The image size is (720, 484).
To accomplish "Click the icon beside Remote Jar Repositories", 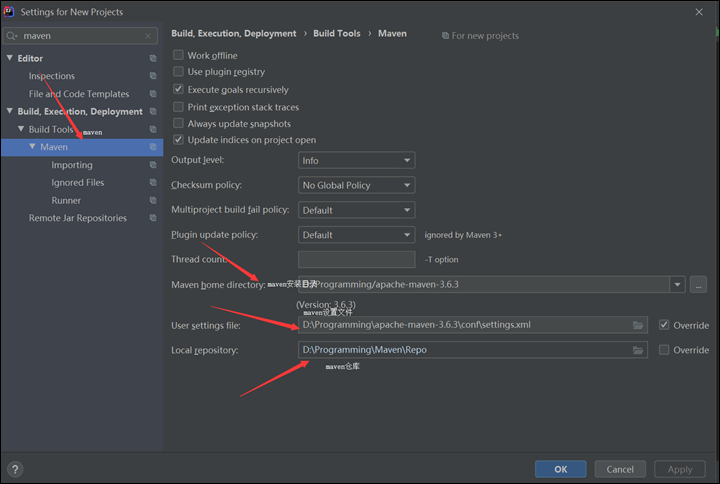I will 153,218.
